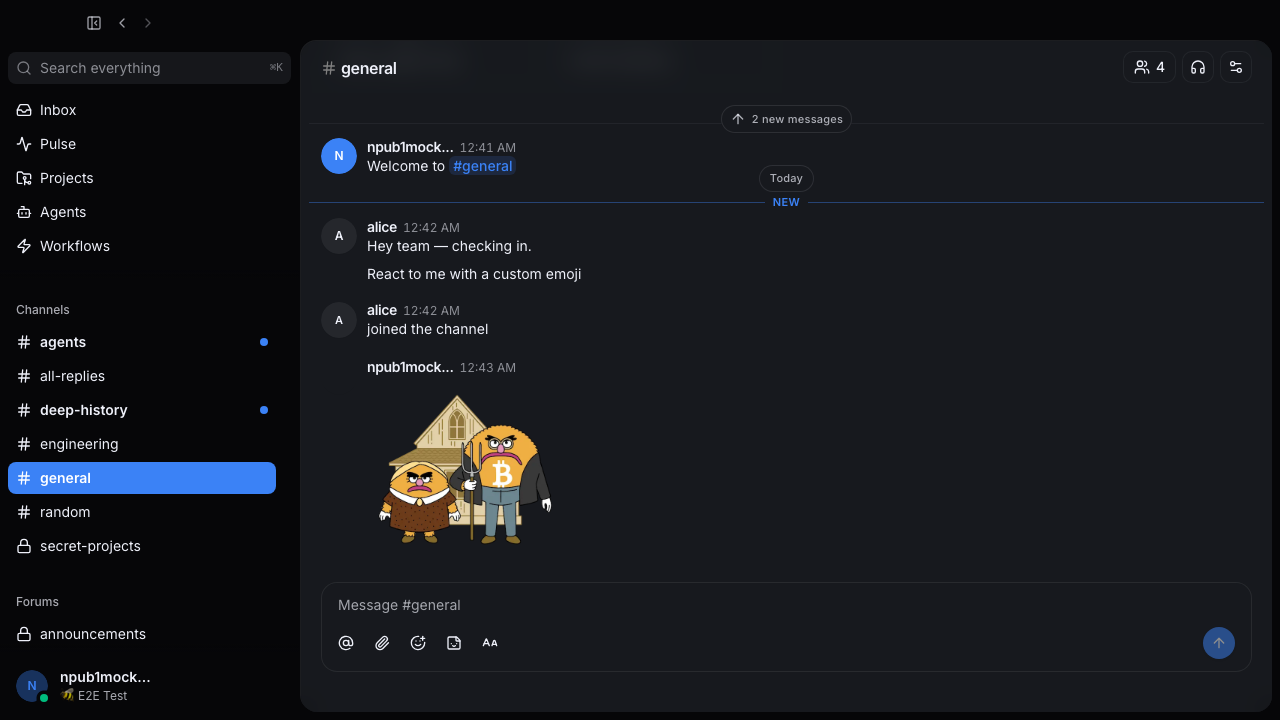Open alice's avatar on checking-in message
Image resolution: width=1280 pixels, height=720 pixels.
click(339, 236)
